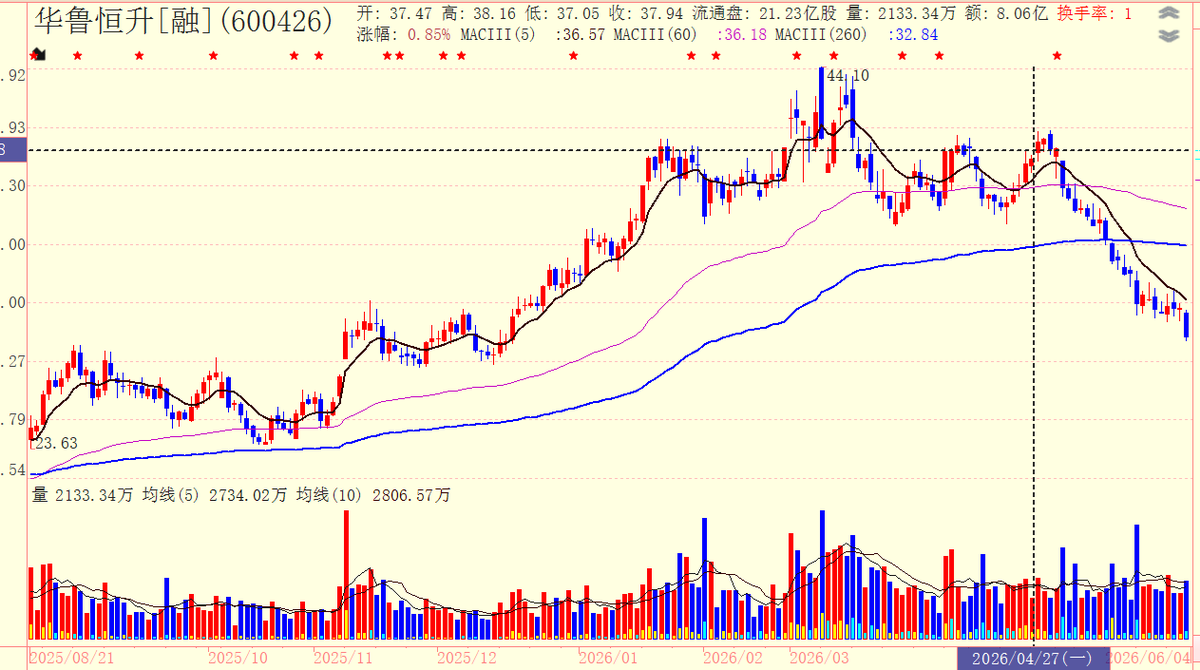Click the 23.63 low price label on chart

[56, 443]
